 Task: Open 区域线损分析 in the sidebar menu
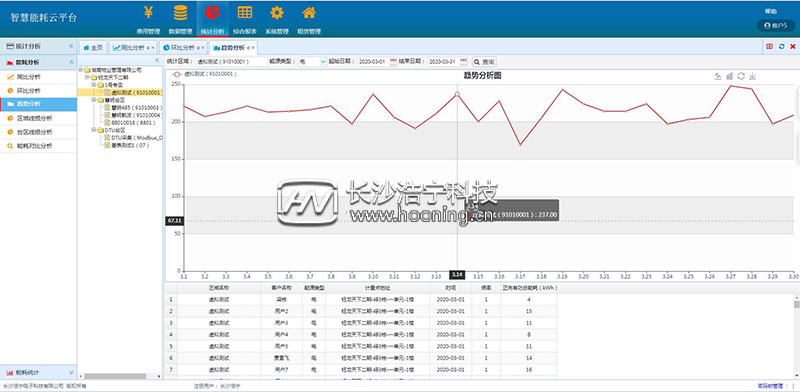[38, 118]
